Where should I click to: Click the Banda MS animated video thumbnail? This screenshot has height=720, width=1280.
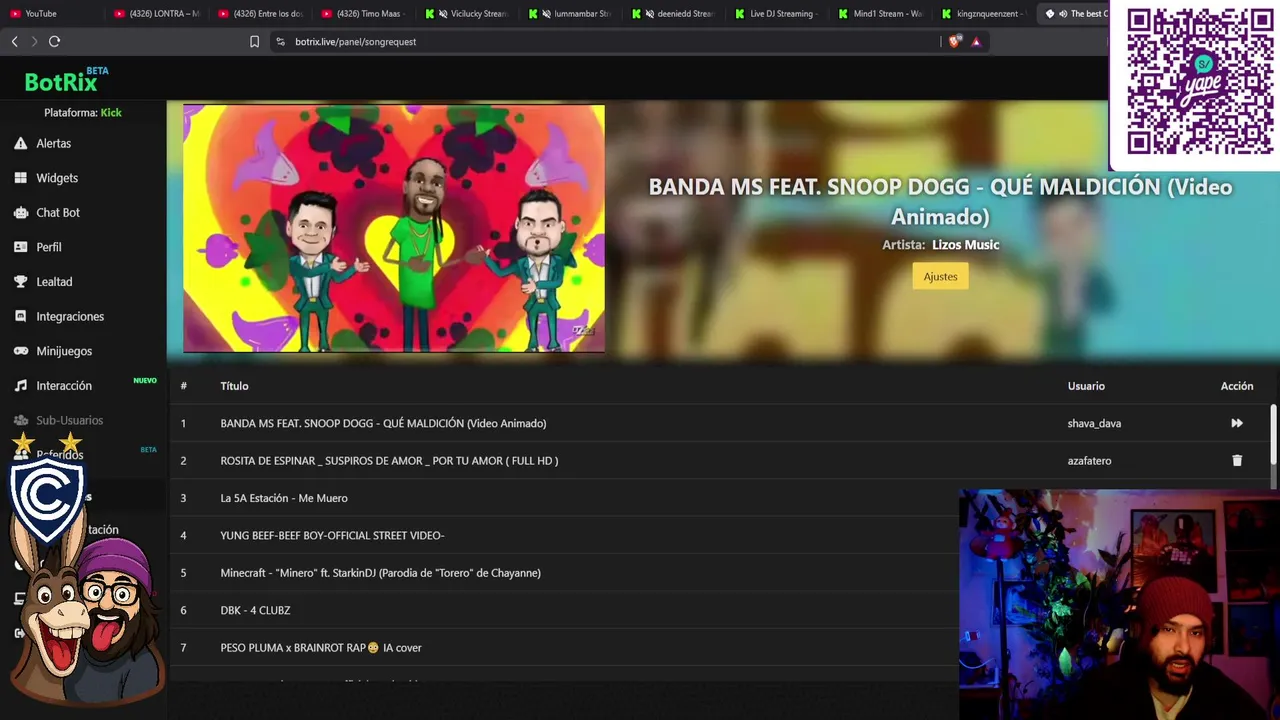(x=394, y=228)
